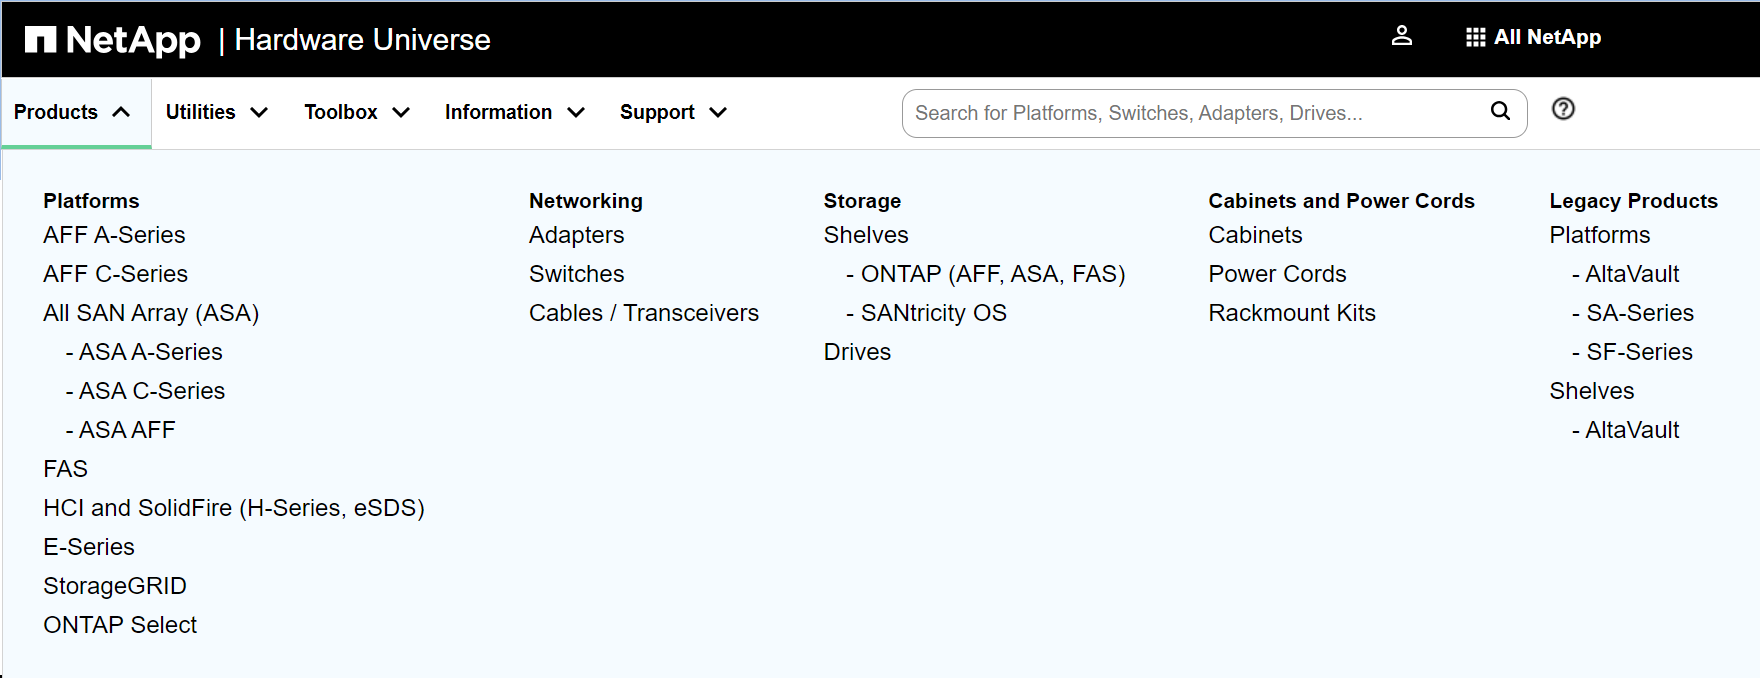Click the NetApp logo
Screen dimensions: 1760x678
pyautogui.click(x=113, y=40)
